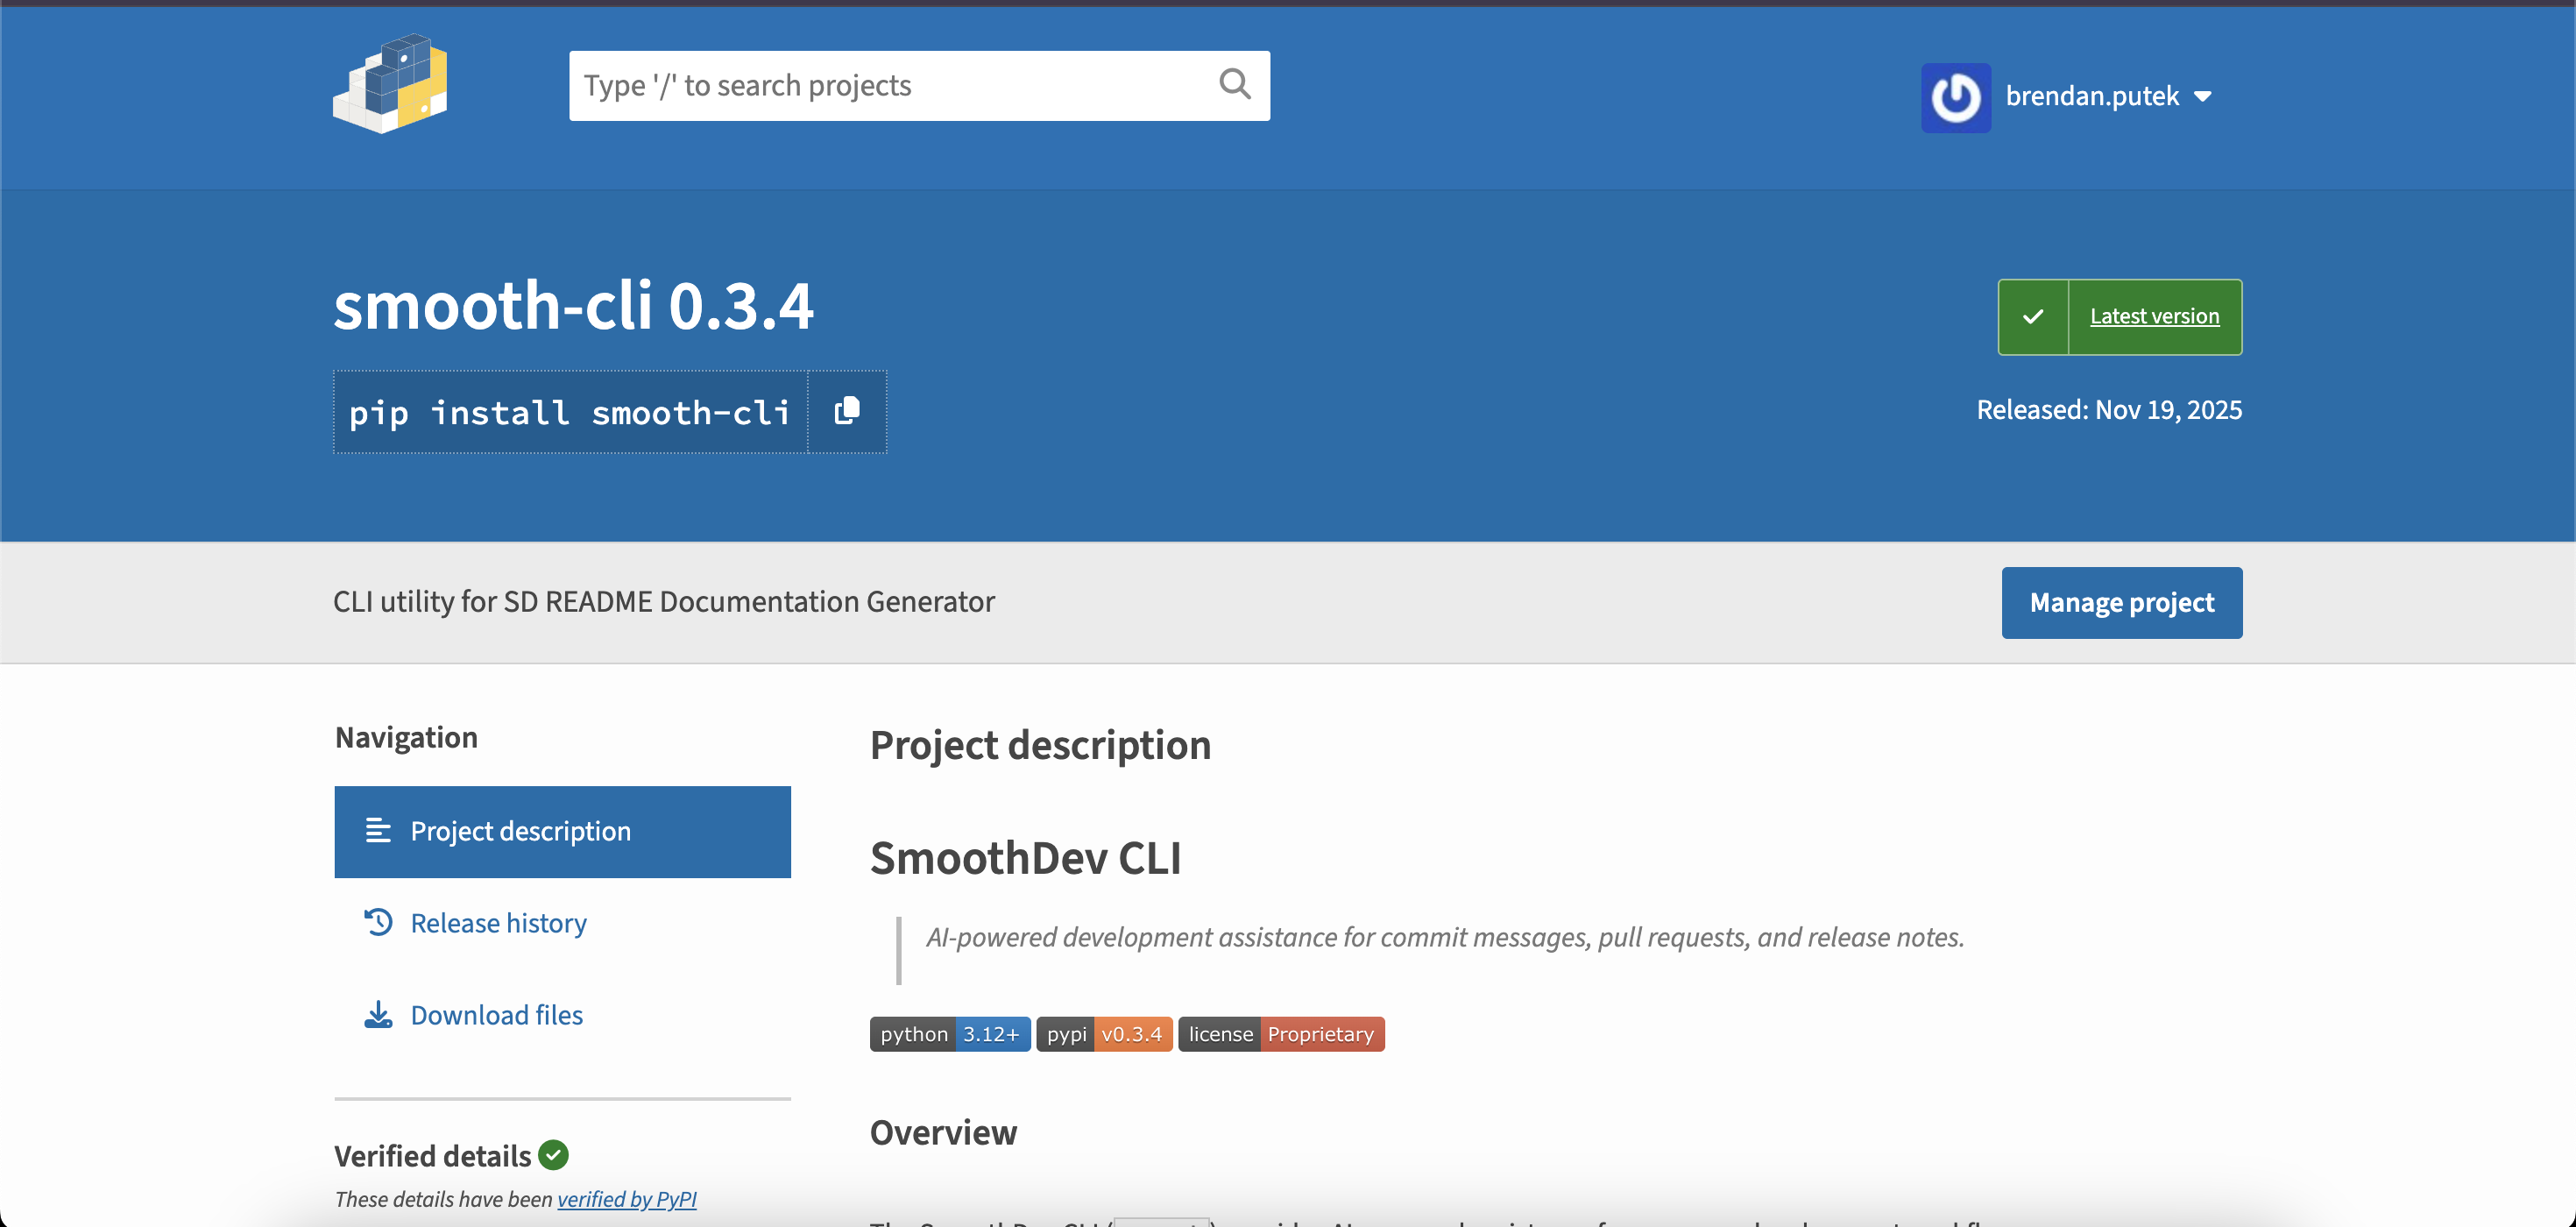
Task: Click the green checkmark beside Latest version
Action: (x=2032, y=317)
